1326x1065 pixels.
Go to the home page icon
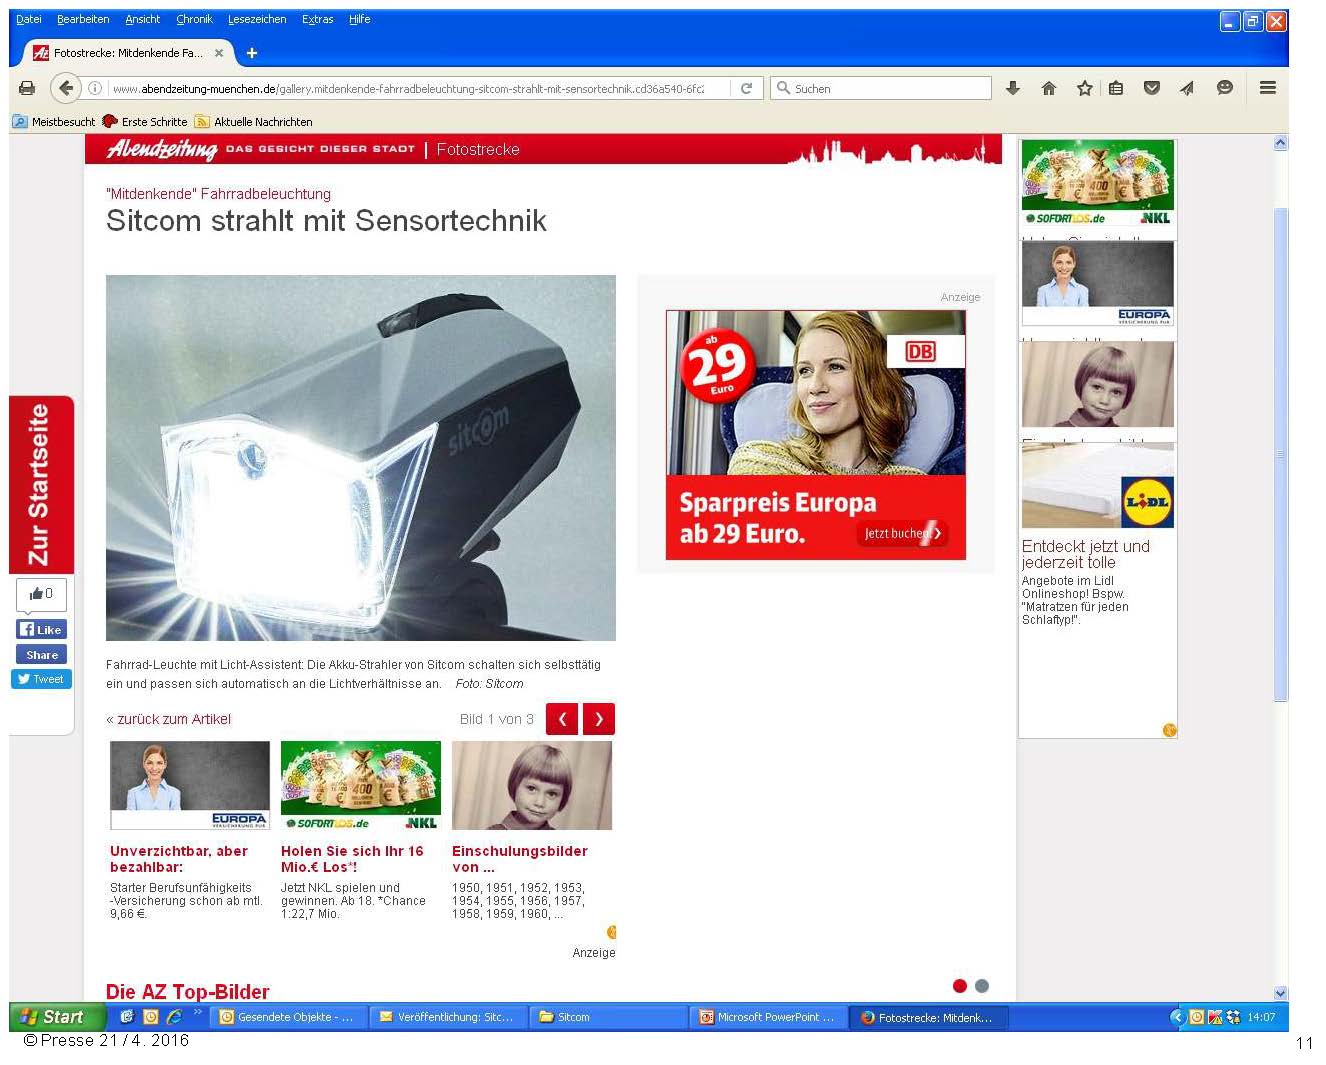pos(1049,88)
